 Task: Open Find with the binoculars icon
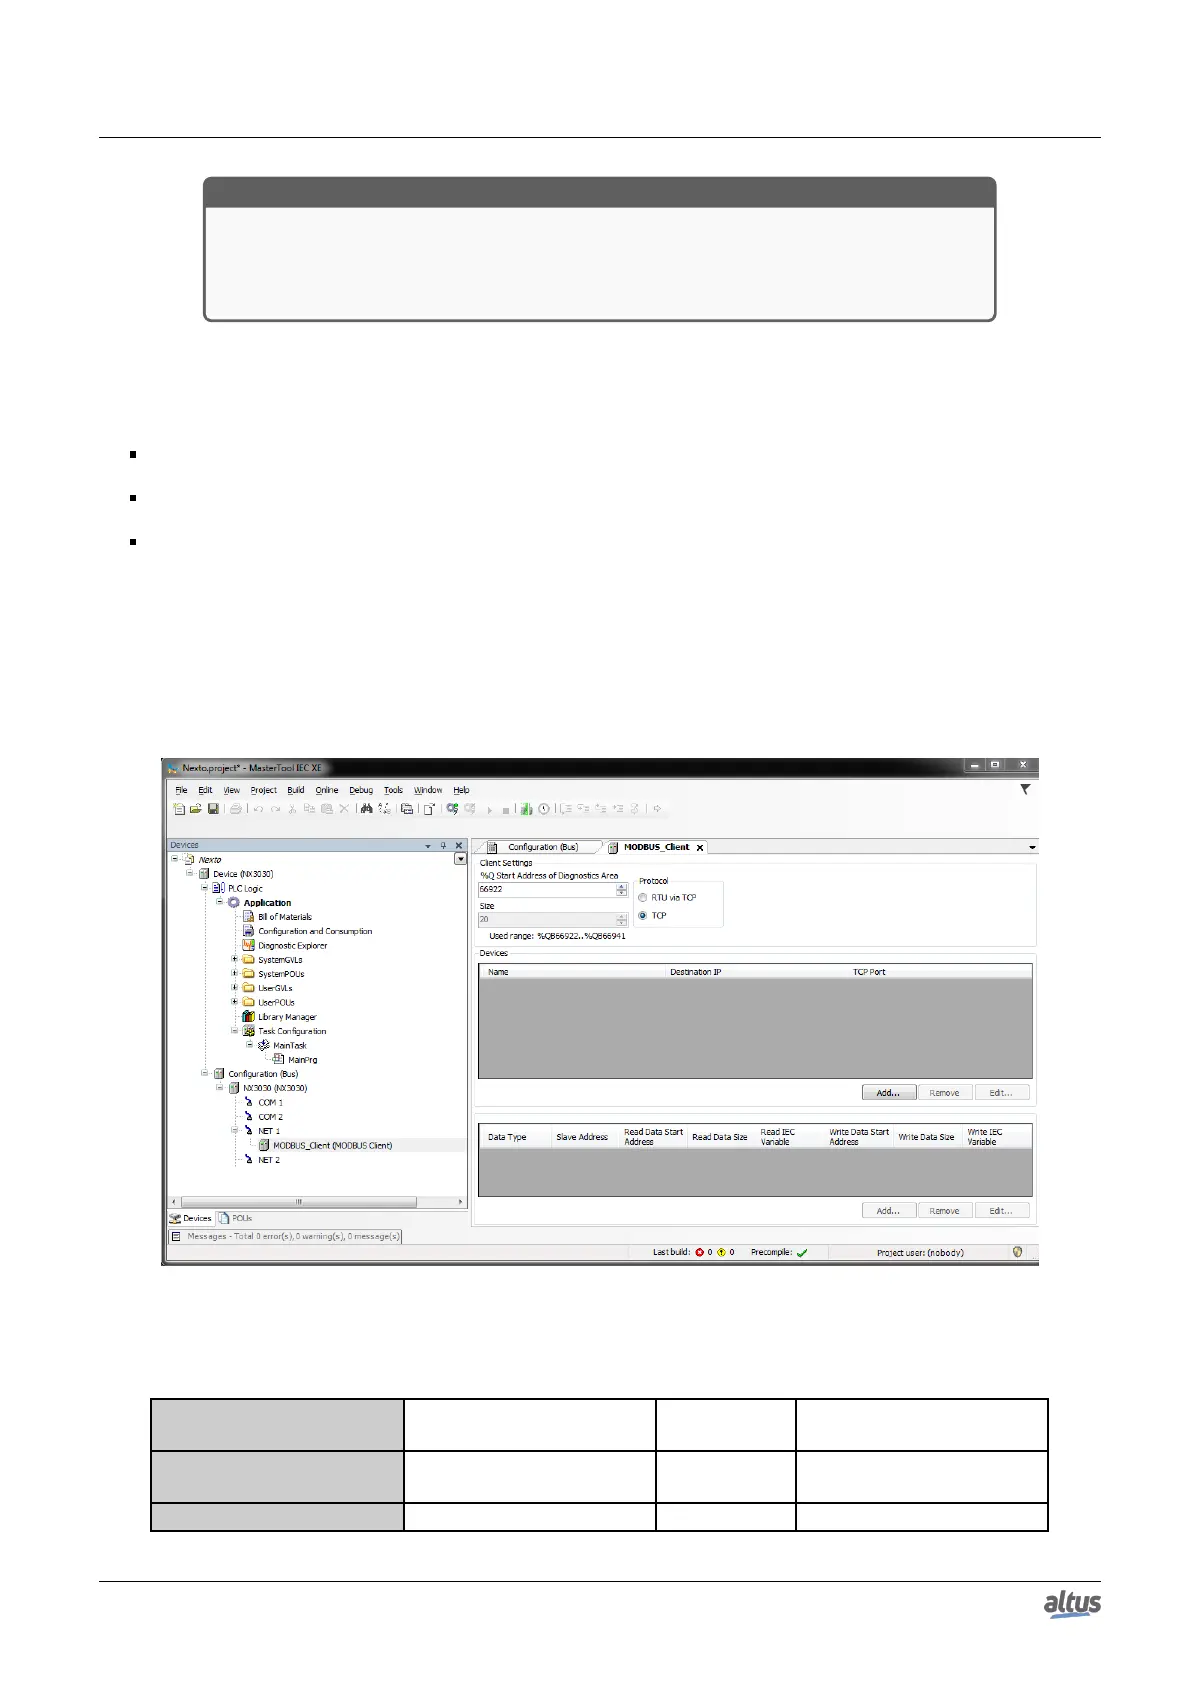(x=367, y=809)
